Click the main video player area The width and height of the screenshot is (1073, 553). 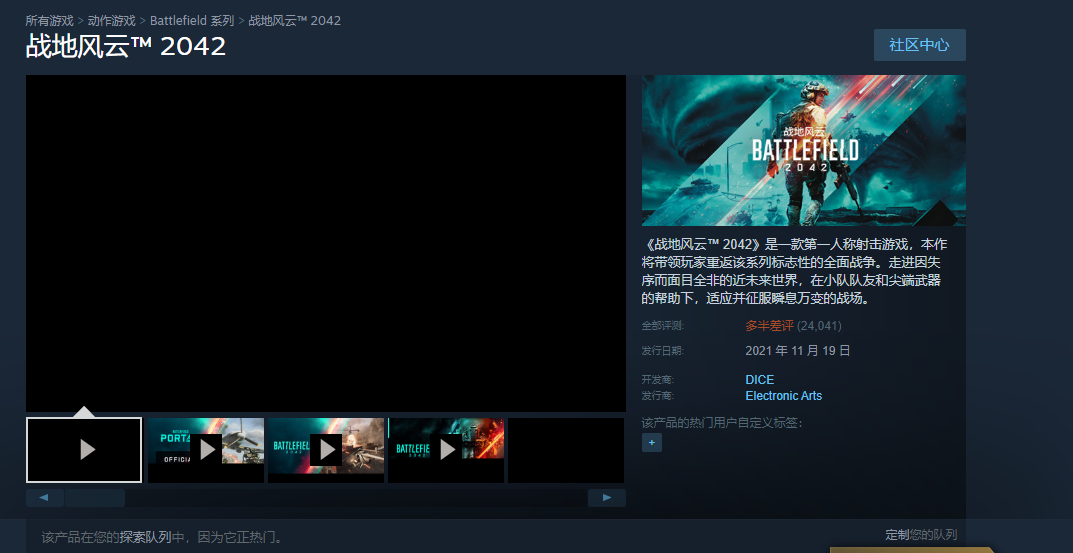[326, 243]
